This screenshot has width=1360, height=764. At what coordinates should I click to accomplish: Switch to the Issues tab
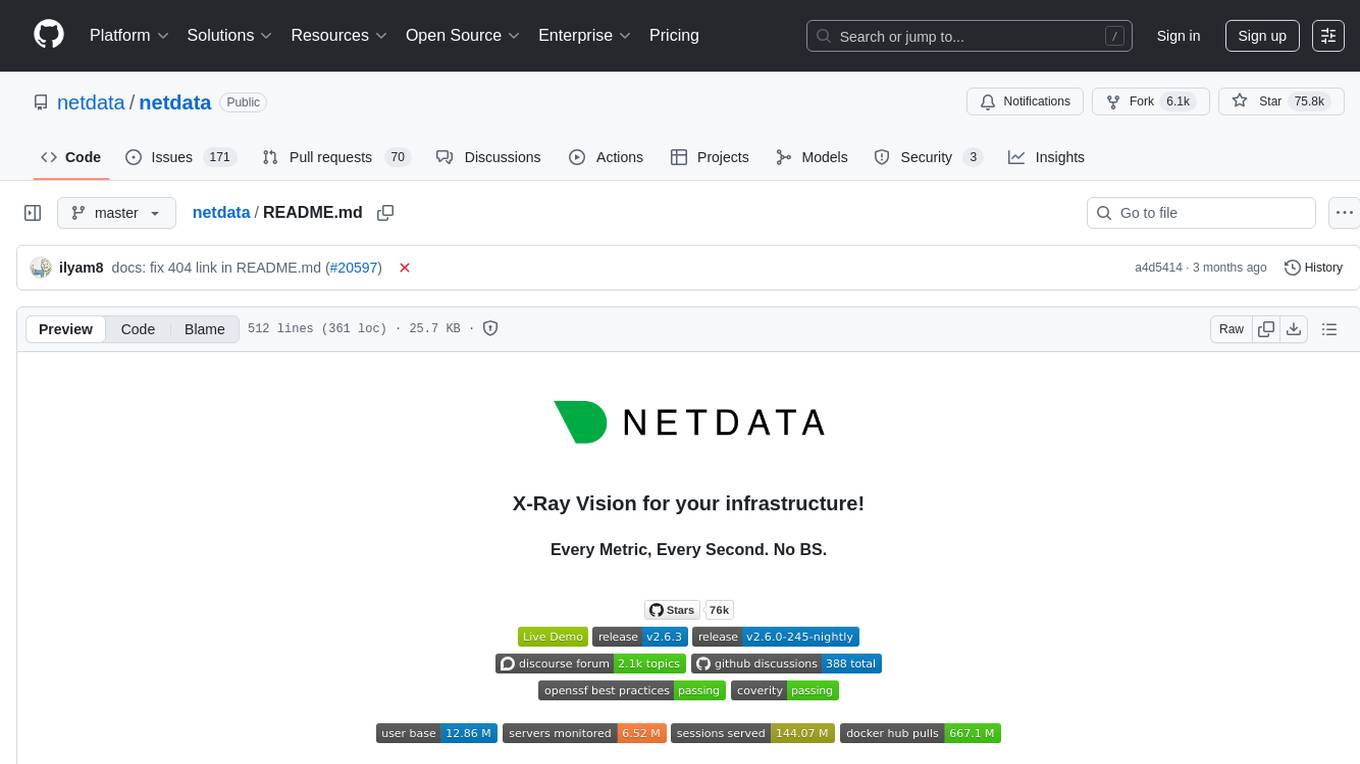click(x=180, y=157)
